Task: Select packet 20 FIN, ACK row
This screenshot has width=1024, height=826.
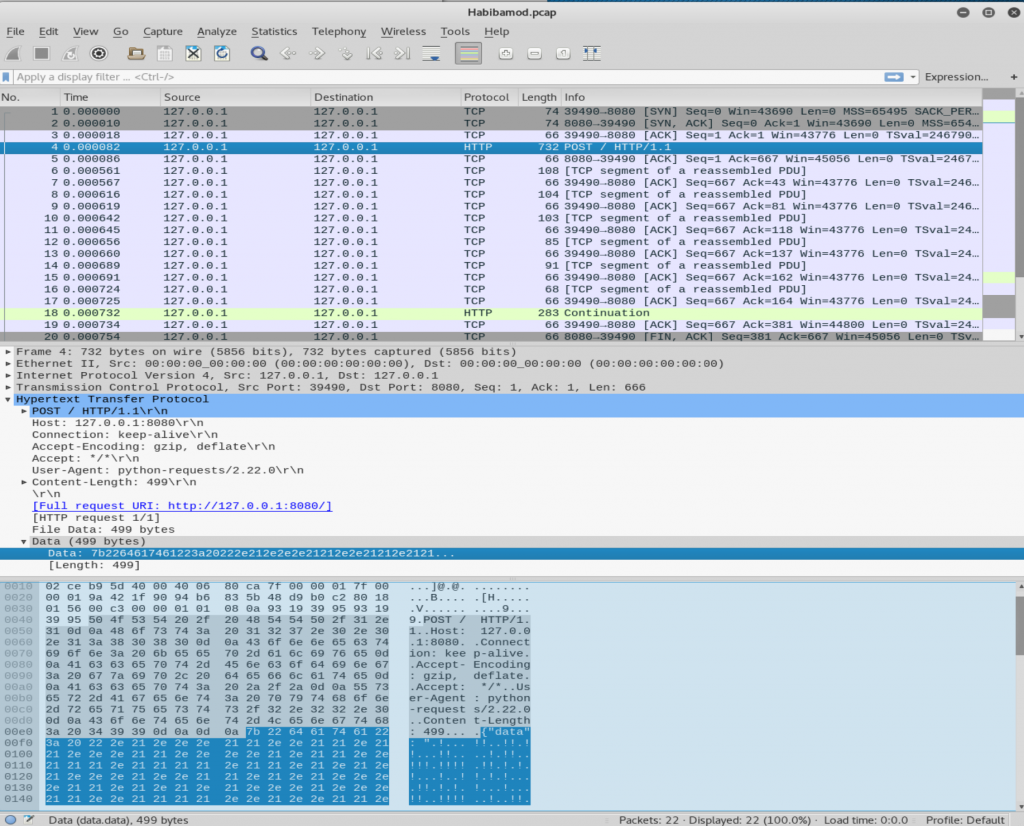Action: pyautogui.click(x=491, y=336)
